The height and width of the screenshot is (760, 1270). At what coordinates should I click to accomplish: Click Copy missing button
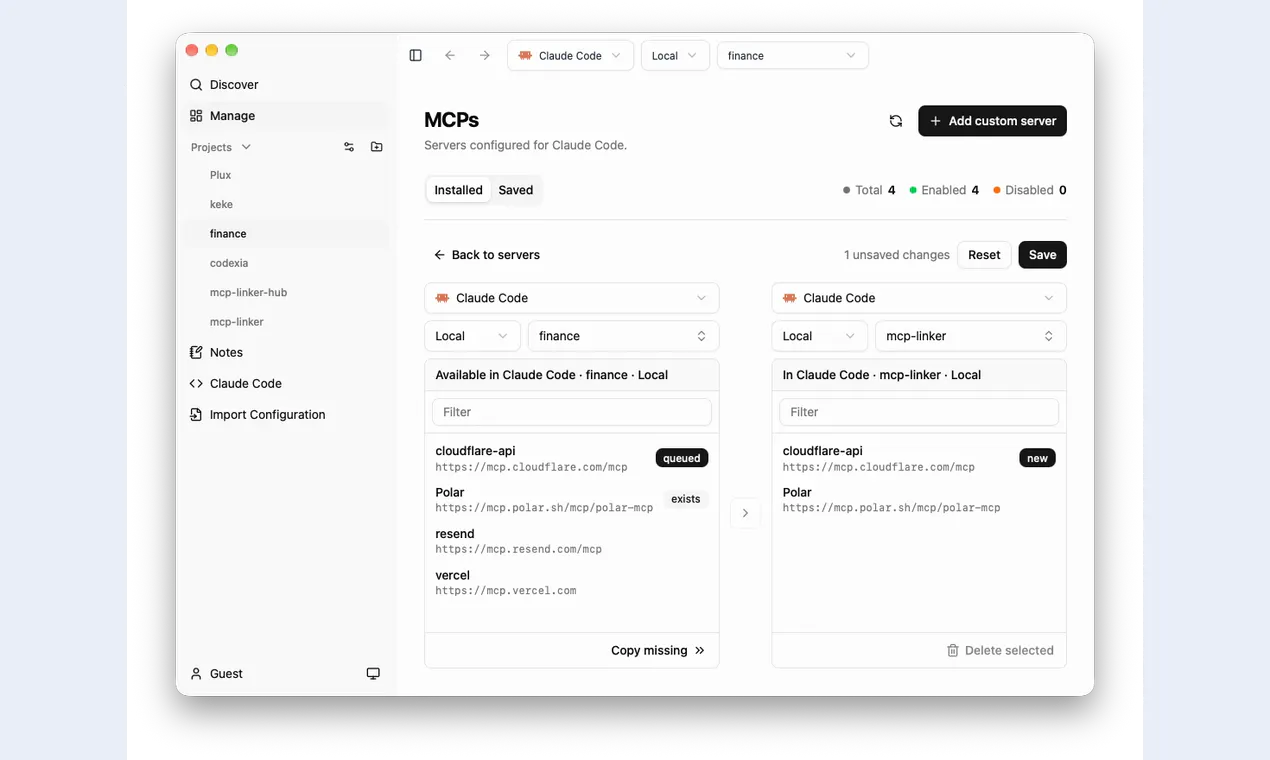click(x=658, y=650)
